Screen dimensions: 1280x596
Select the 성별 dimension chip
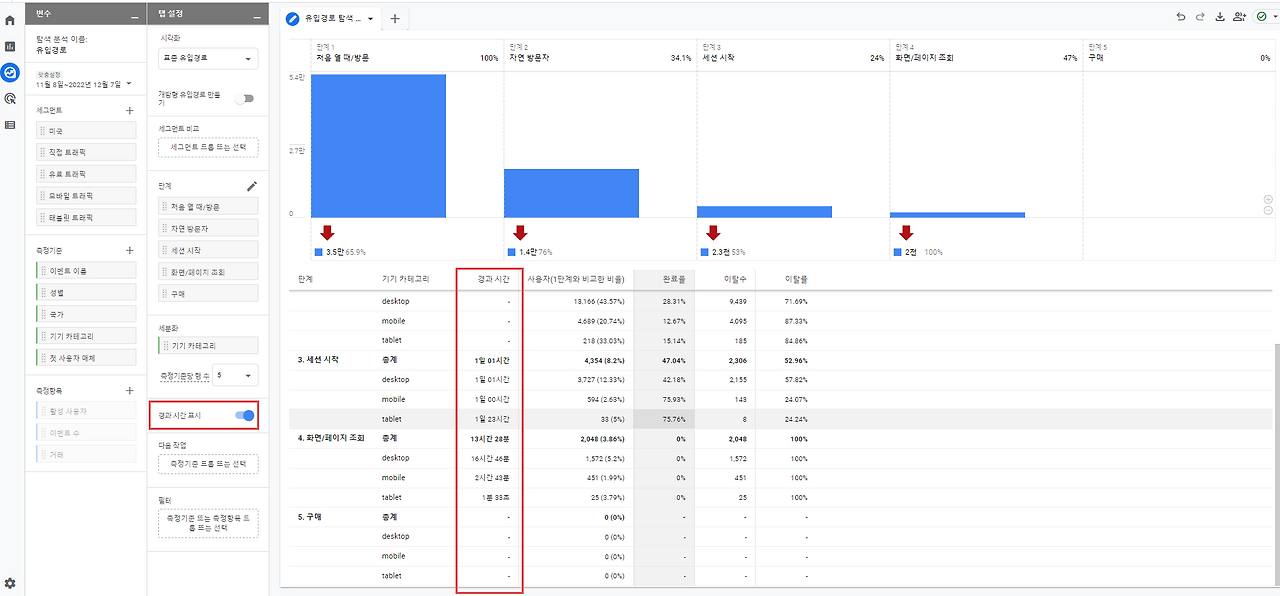point(86,293)
